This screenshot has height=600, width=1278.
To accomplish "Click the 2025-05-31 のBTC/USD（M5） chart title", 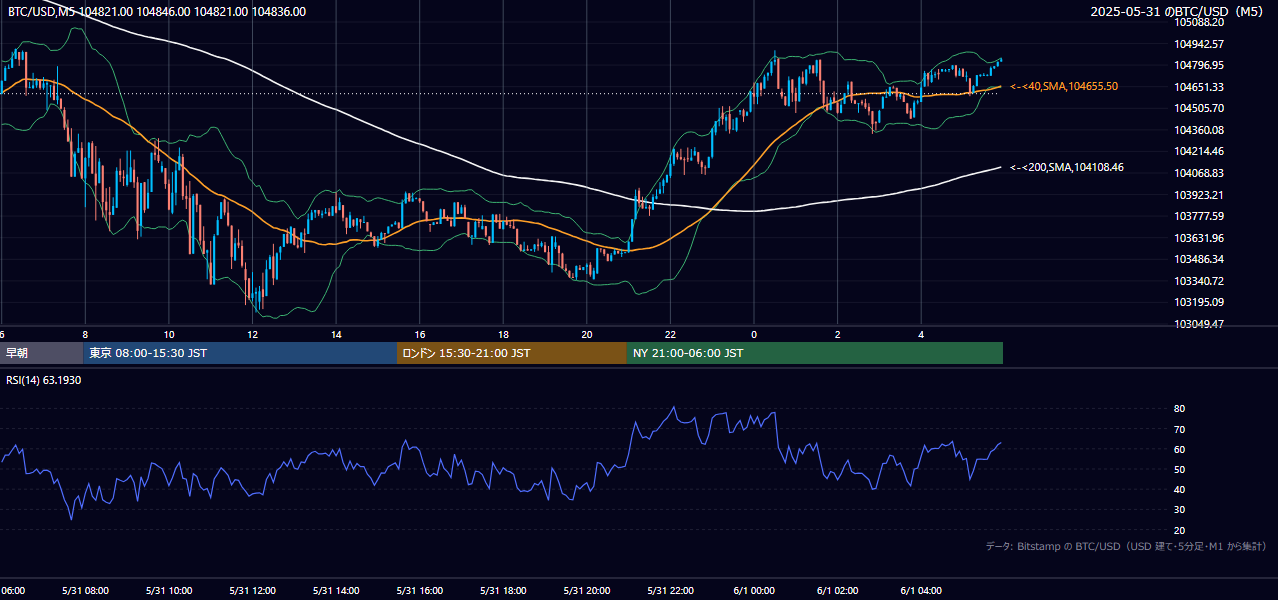I will [1178, 12].
